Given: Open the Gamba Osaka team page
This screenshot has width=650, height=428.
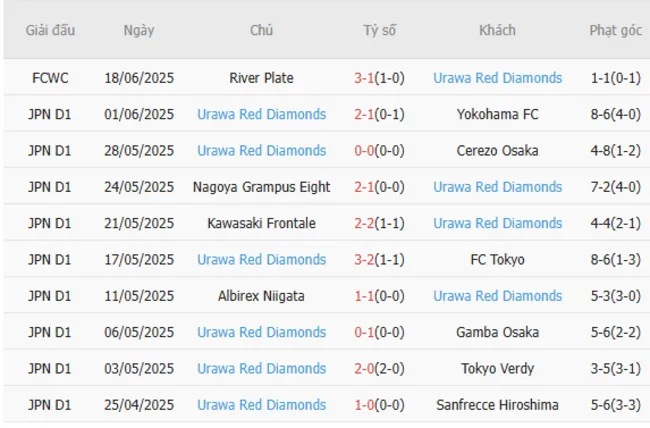Looking at the screenshot, I should (x=497, y=332).
